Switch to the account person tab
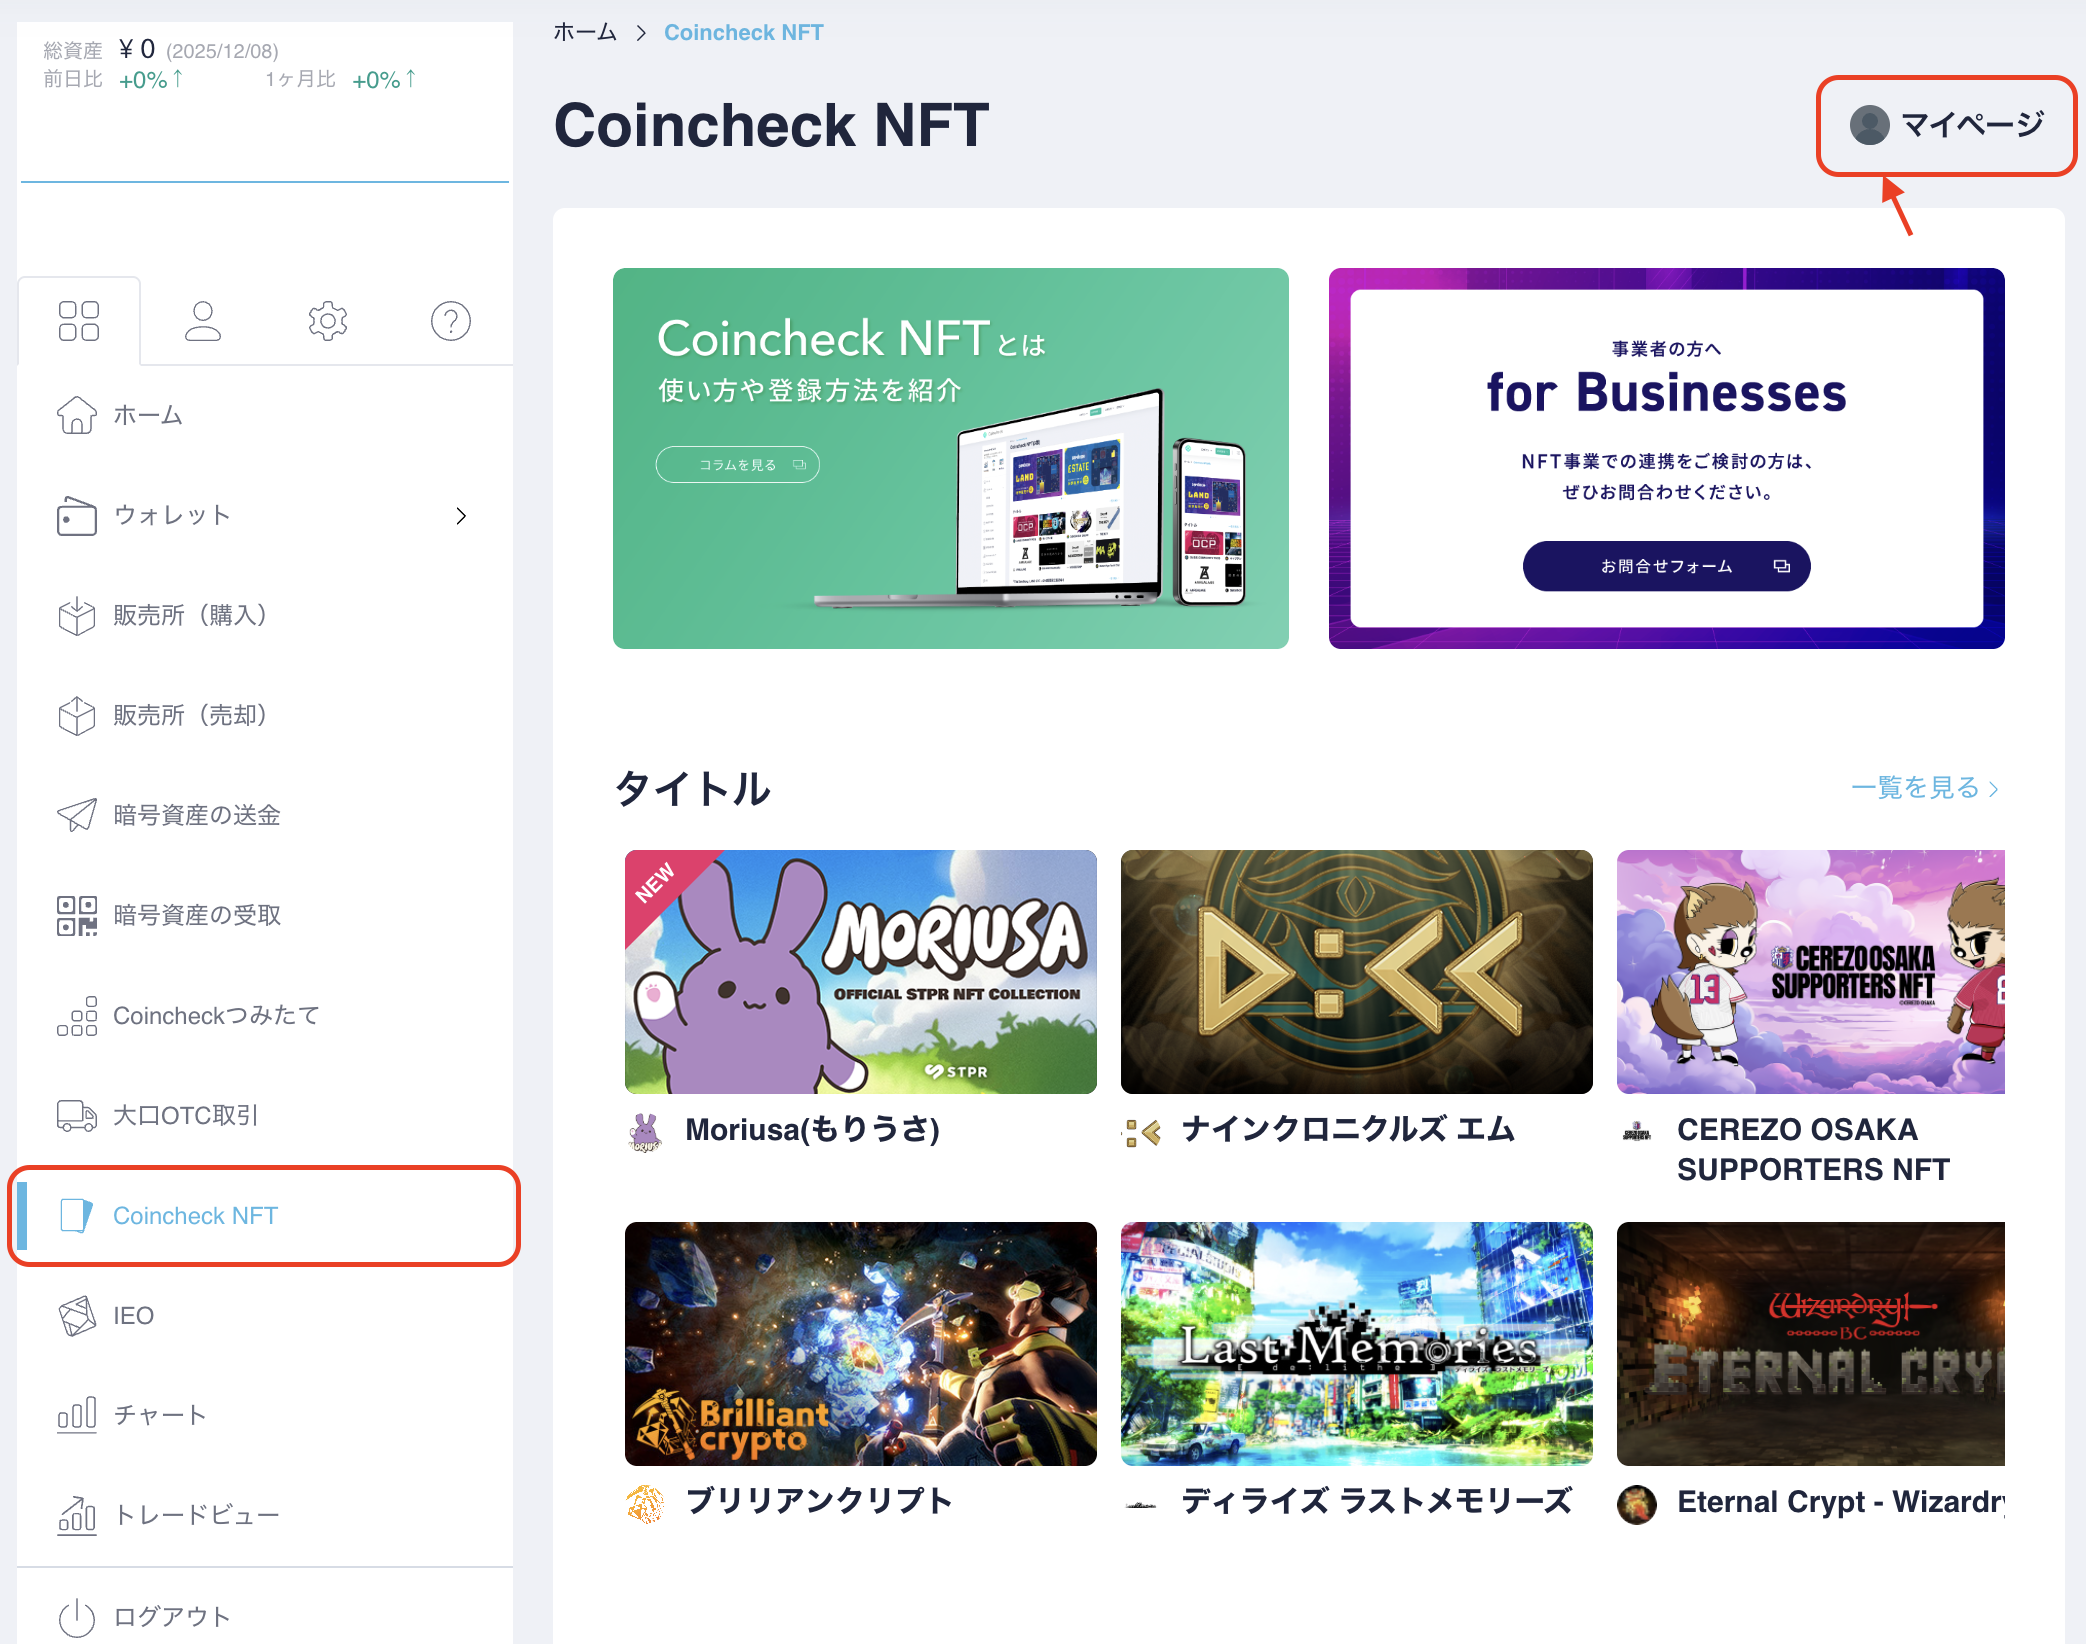The height and width of the screenshot is (1644, 2086). click(203, 321)
